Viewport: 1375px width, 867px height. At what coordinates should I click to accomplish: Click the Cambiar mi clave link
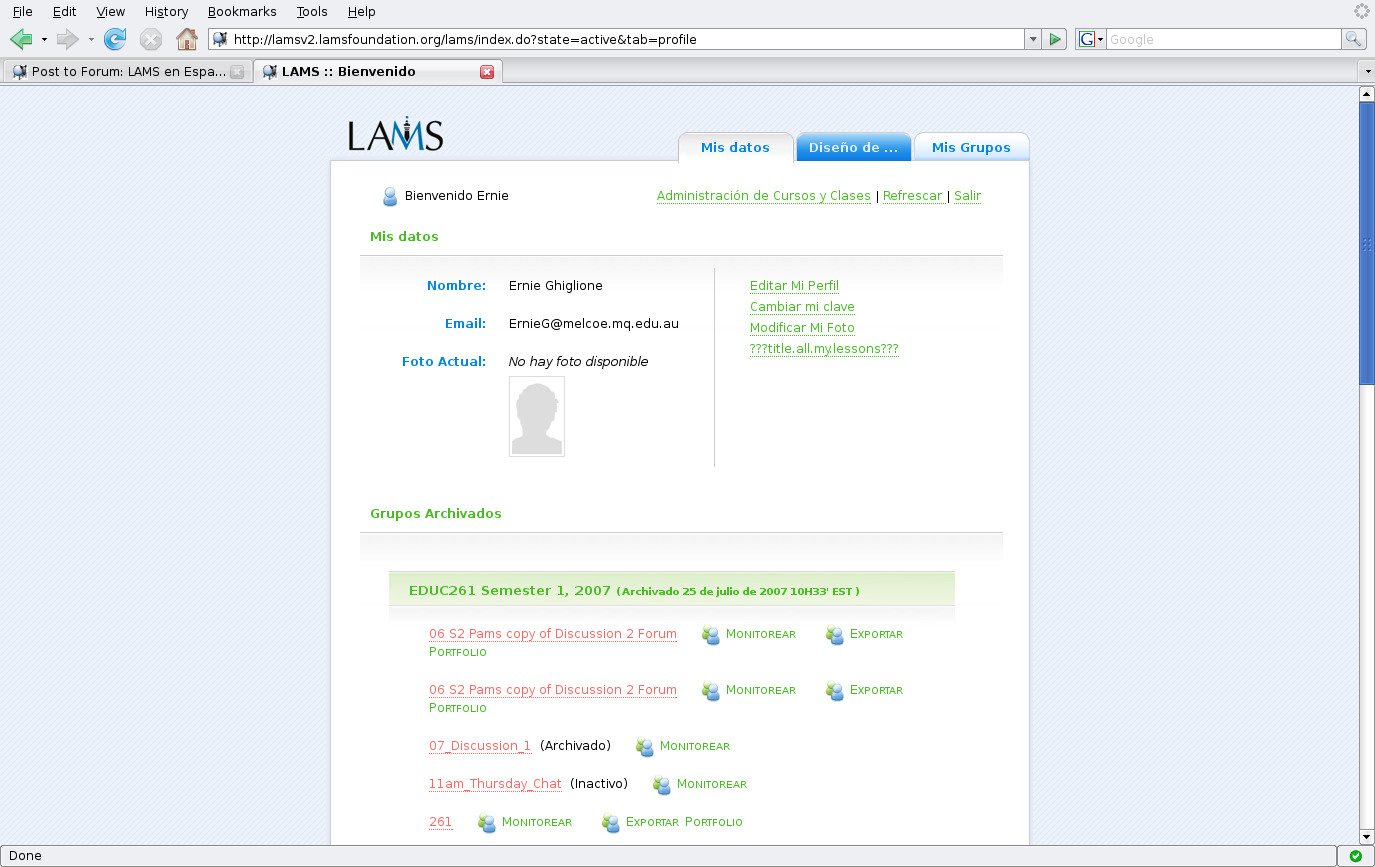coord(802,307)
